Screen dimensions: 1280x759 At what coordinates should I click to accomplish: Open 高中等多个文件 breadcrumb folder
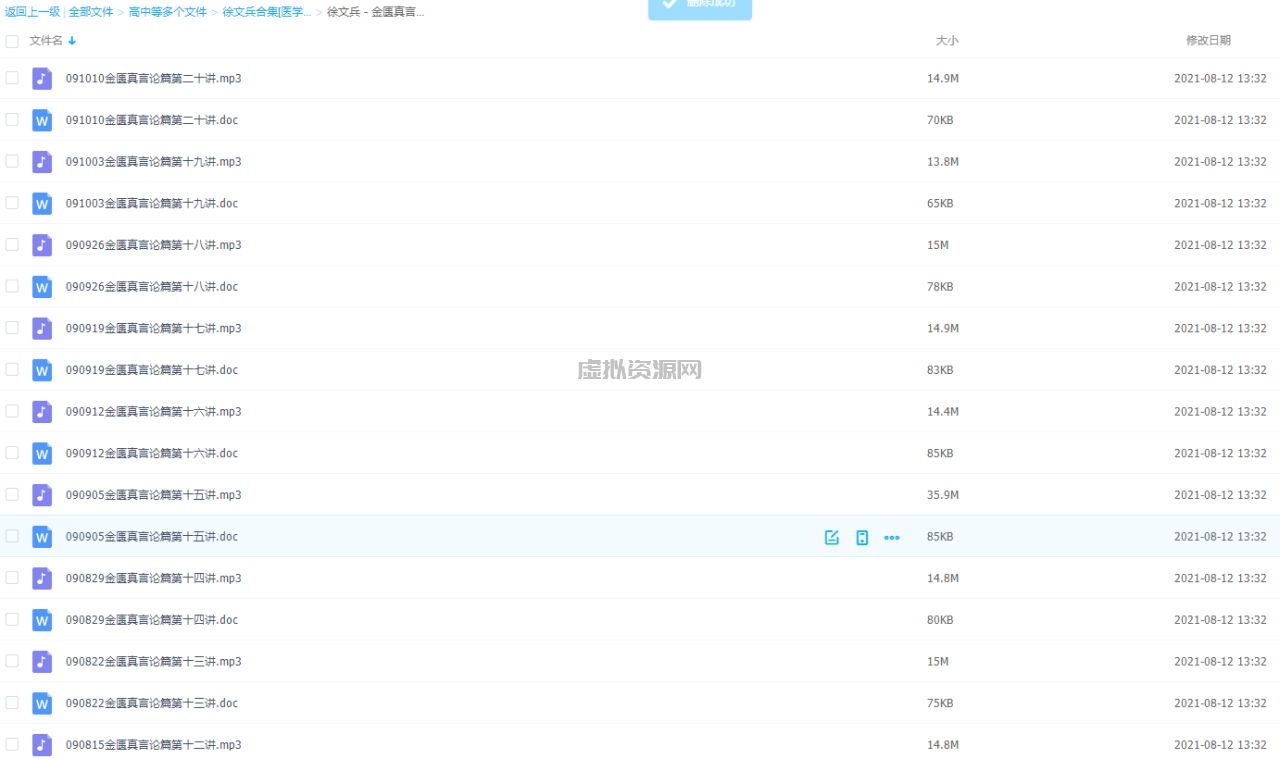(168, 12)
